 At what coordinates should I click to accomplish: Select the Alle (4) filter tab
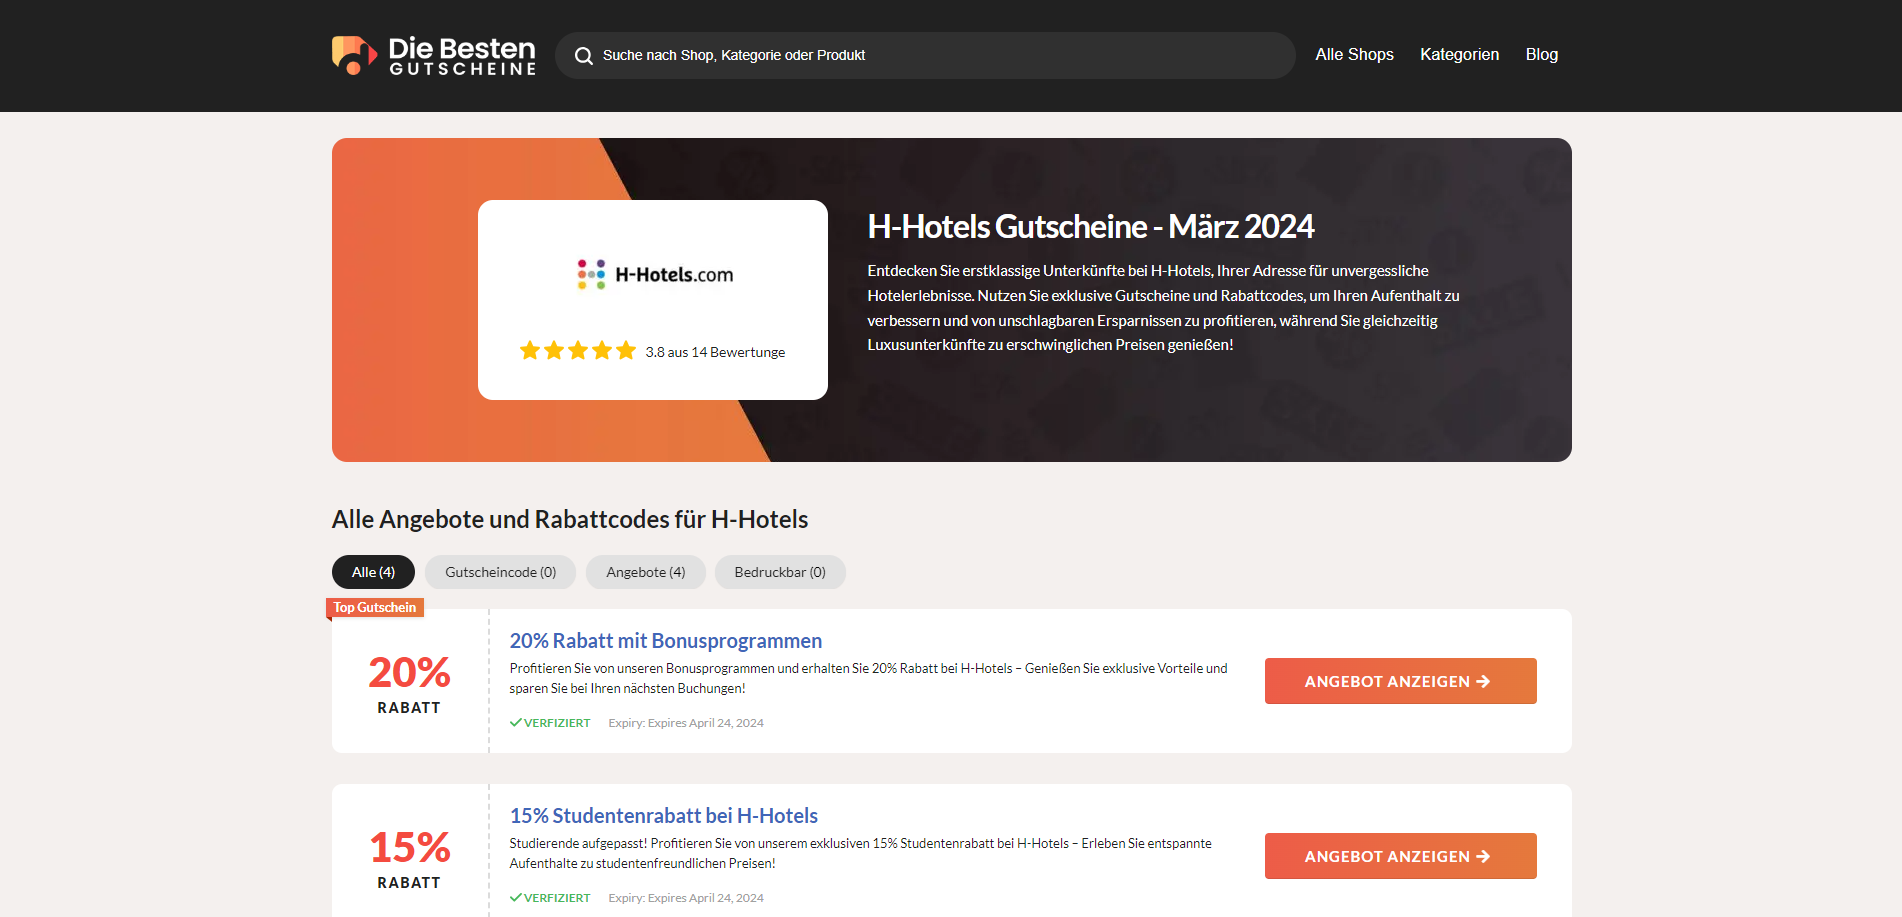tap(373, 572)
